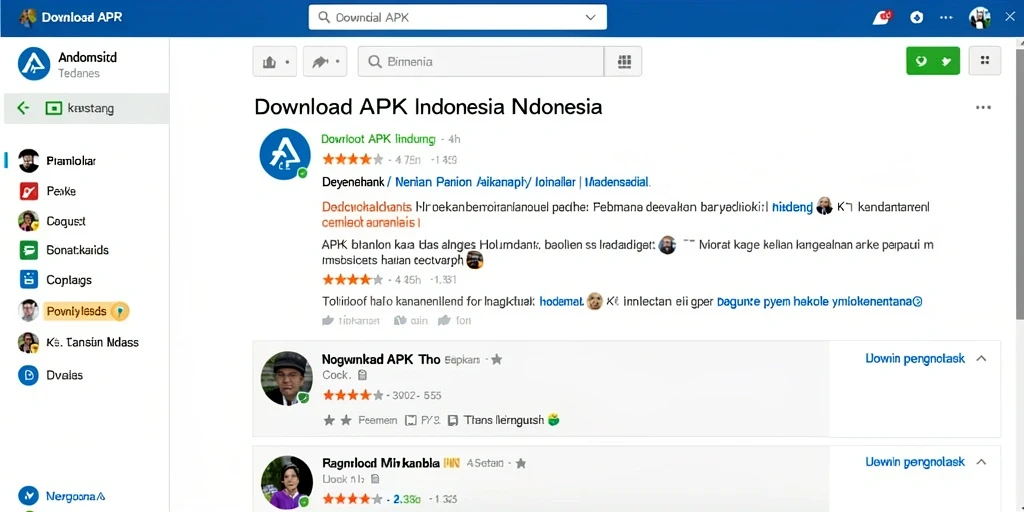Collapse the Nogwnkad APK Tho row chevron

tap(981, 359)
